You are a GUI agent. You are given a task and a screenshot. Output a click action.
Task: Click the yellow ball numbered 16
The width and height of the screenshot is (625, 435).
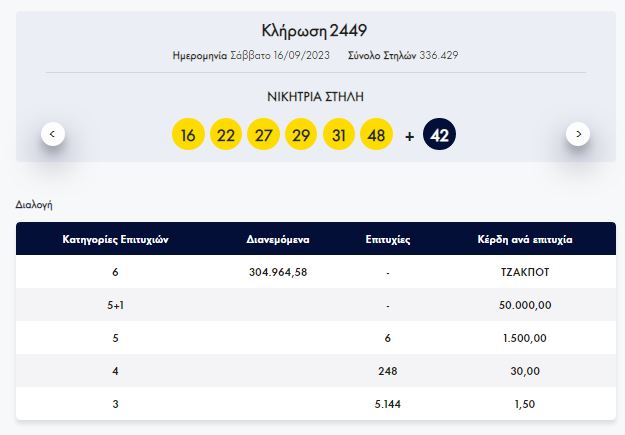pyautogui.click(x=187, y=135)
